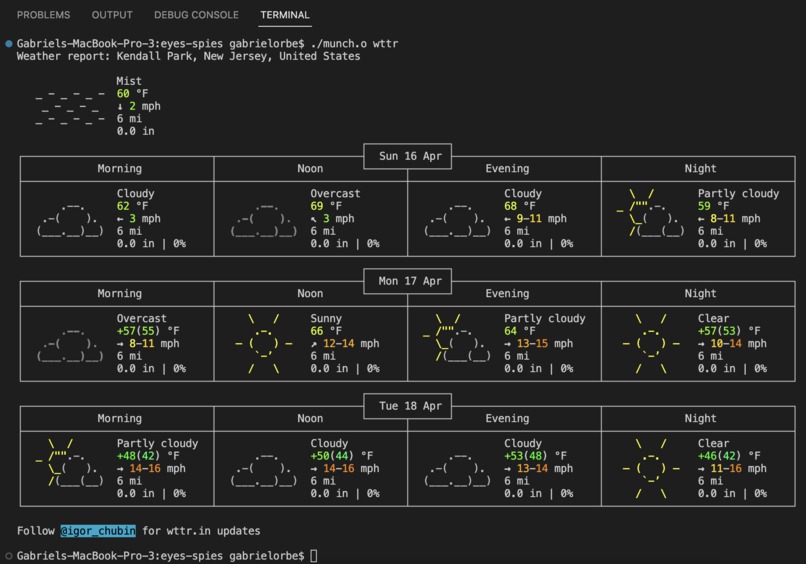Click the Sunday evening cloud icon
This screenshot has width=806, height=564.
point(457,219)
